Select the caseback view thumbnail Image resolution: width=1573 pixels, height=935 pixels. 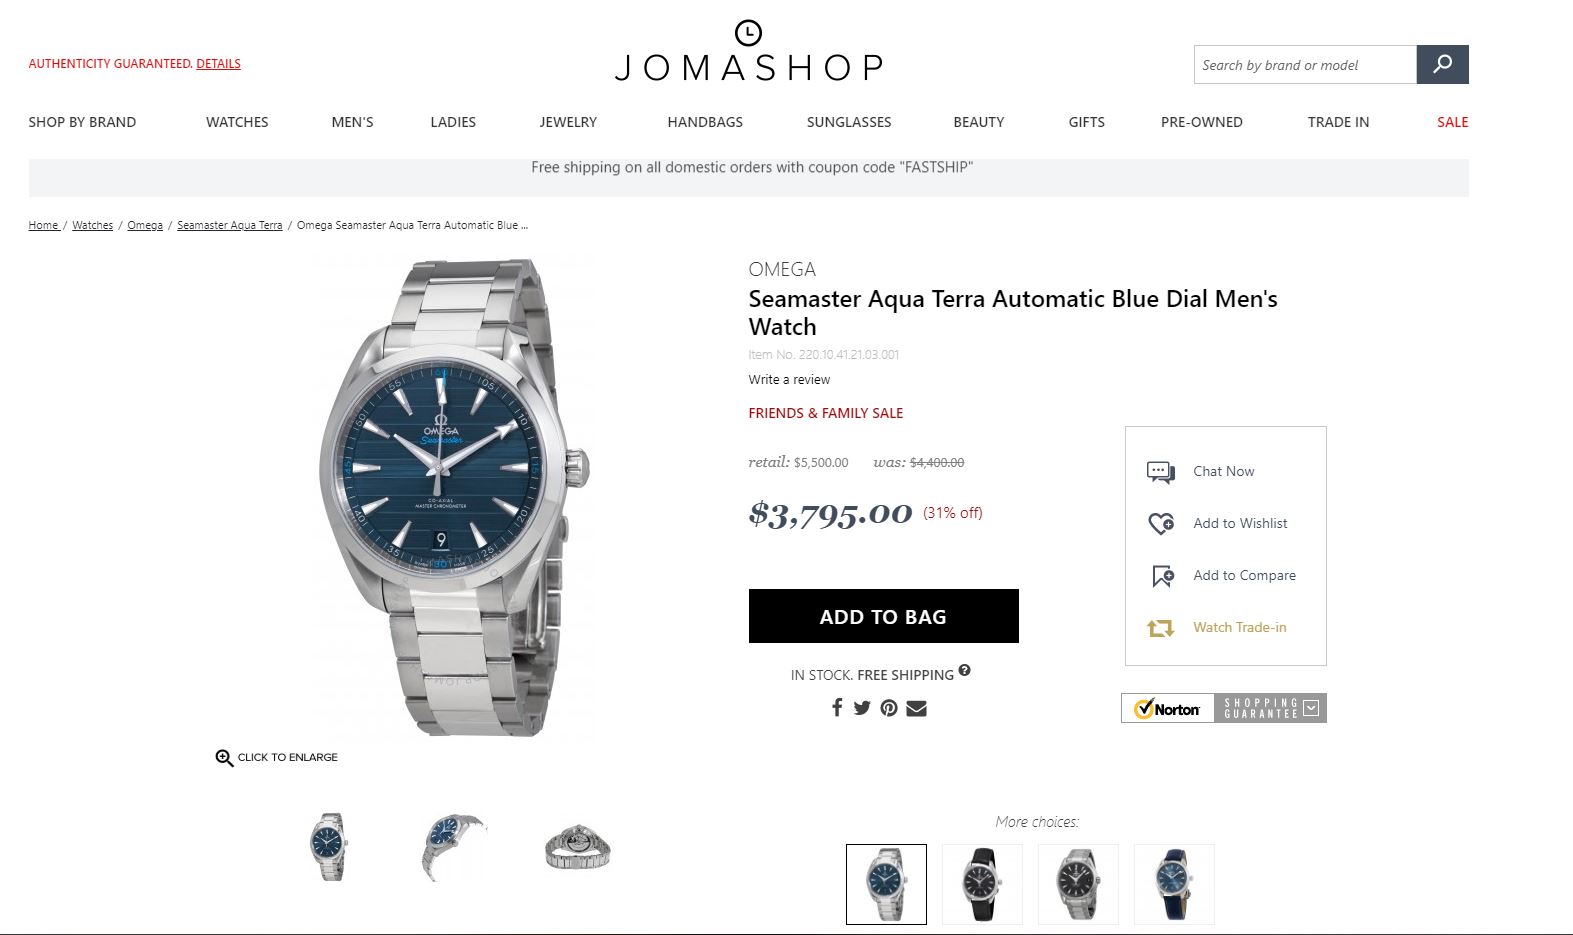pos(577,847)
